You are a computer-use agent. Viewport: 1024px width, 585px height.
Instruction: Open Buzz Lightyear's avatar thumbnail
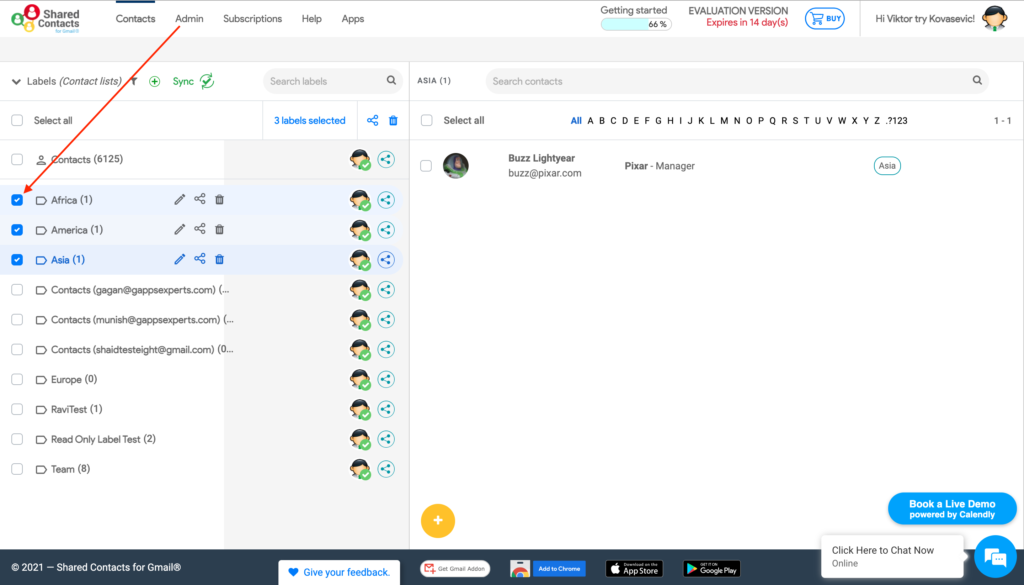click(x=456, y=166)
